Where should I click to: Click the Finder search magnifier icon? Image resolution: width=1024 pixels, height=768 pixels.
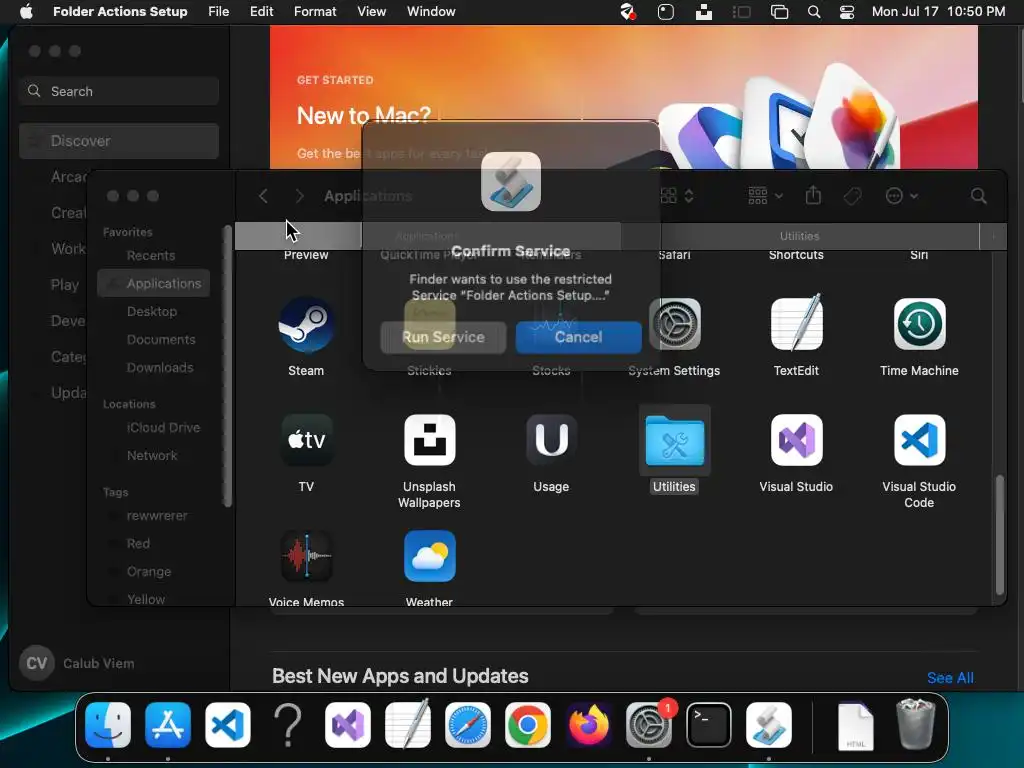pos(978,196)
